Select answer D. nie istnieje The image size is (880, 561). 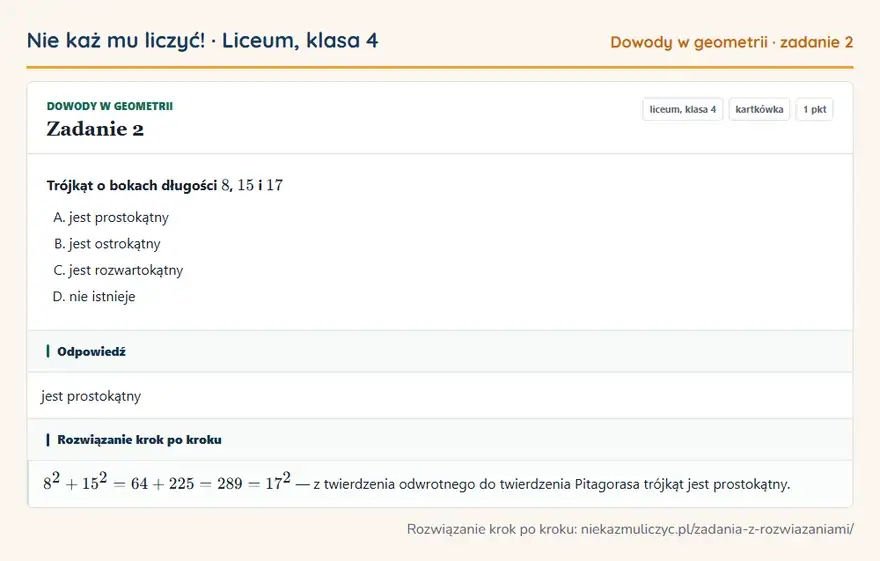[x=94, y=297]
